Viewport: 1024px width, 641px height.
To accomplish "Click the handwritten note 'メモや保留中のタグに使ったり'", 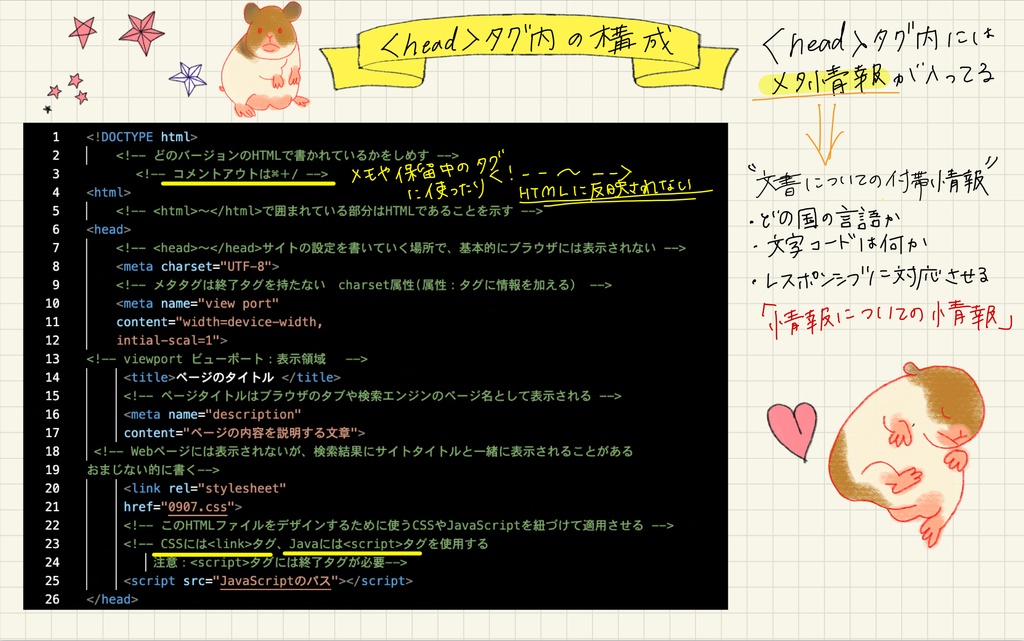I will 428,178.
